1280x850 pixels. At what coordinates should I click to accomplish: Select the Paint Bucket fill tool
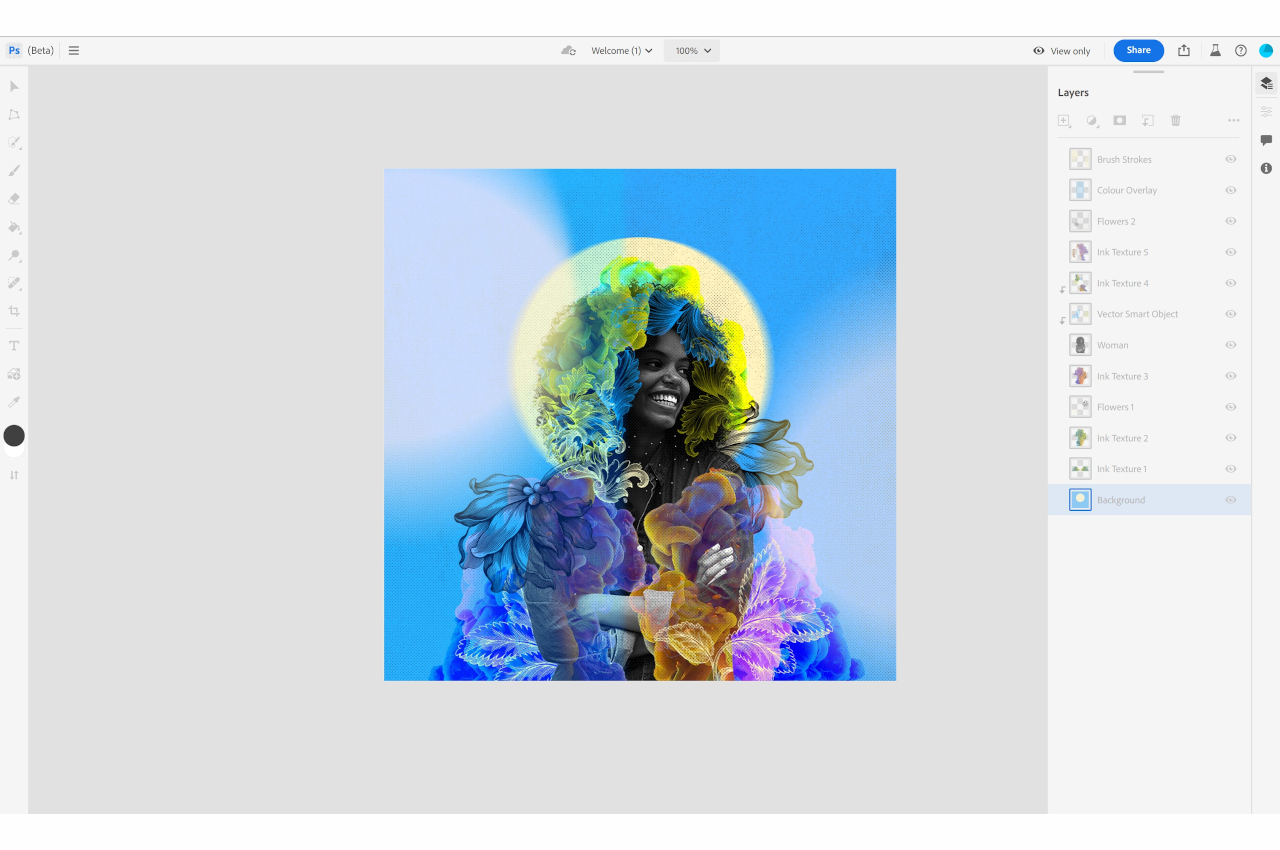[x=14, y=227]
